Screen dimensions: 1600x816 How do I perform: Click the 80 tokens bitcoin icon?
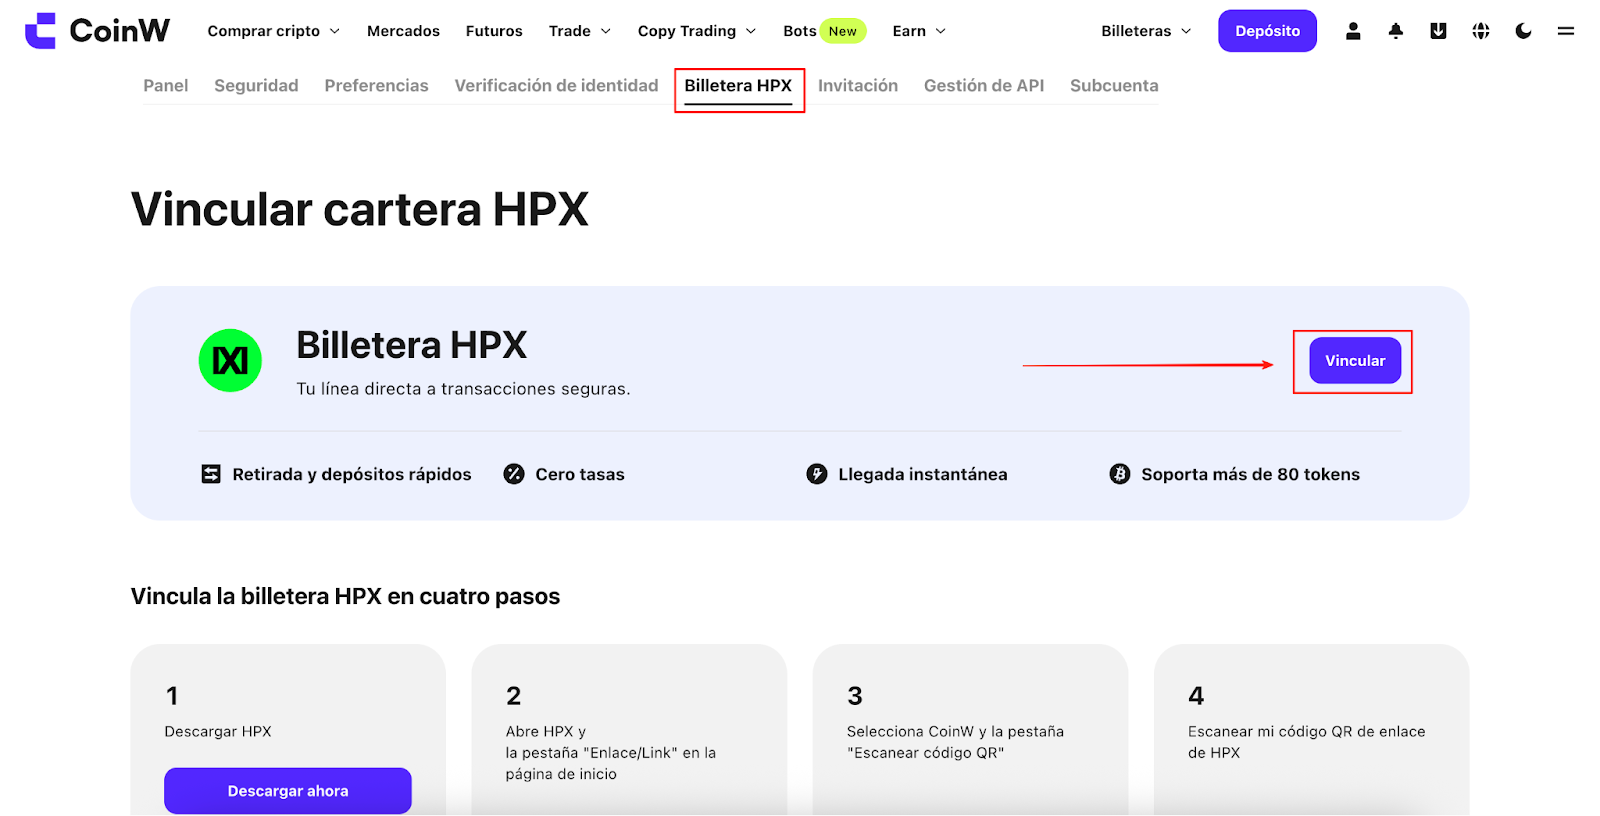coord(1120,474)
